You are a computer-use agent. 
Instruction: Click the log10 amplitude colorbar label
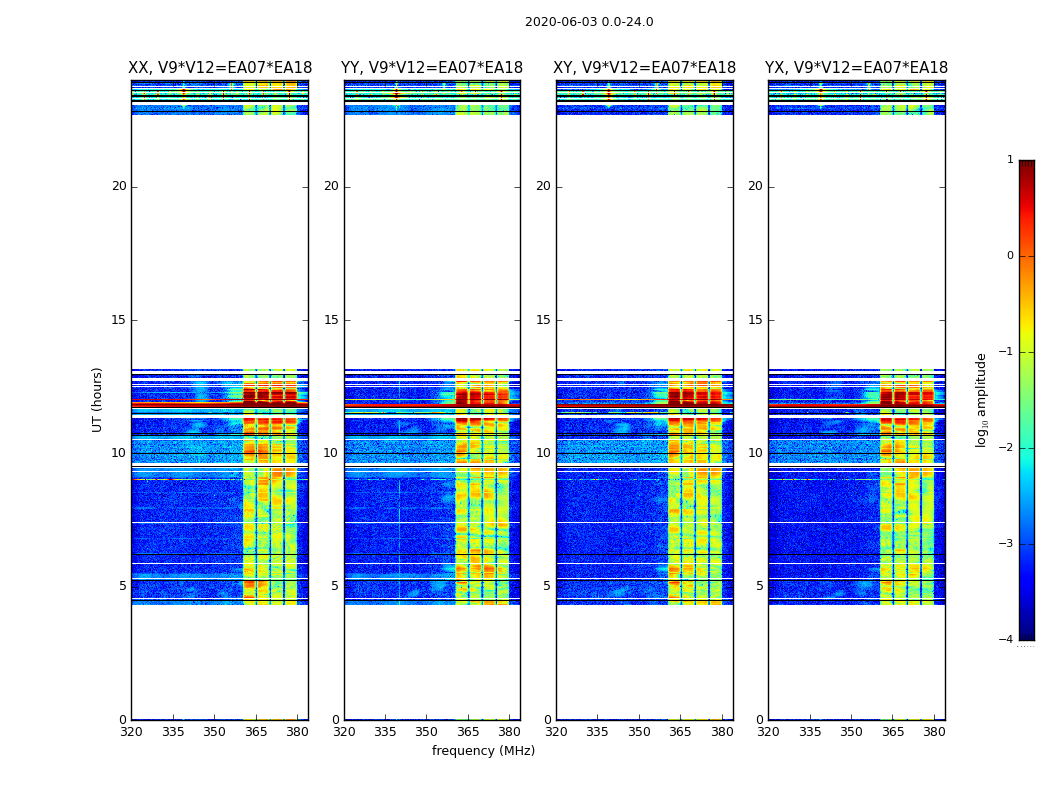point(982,399)
